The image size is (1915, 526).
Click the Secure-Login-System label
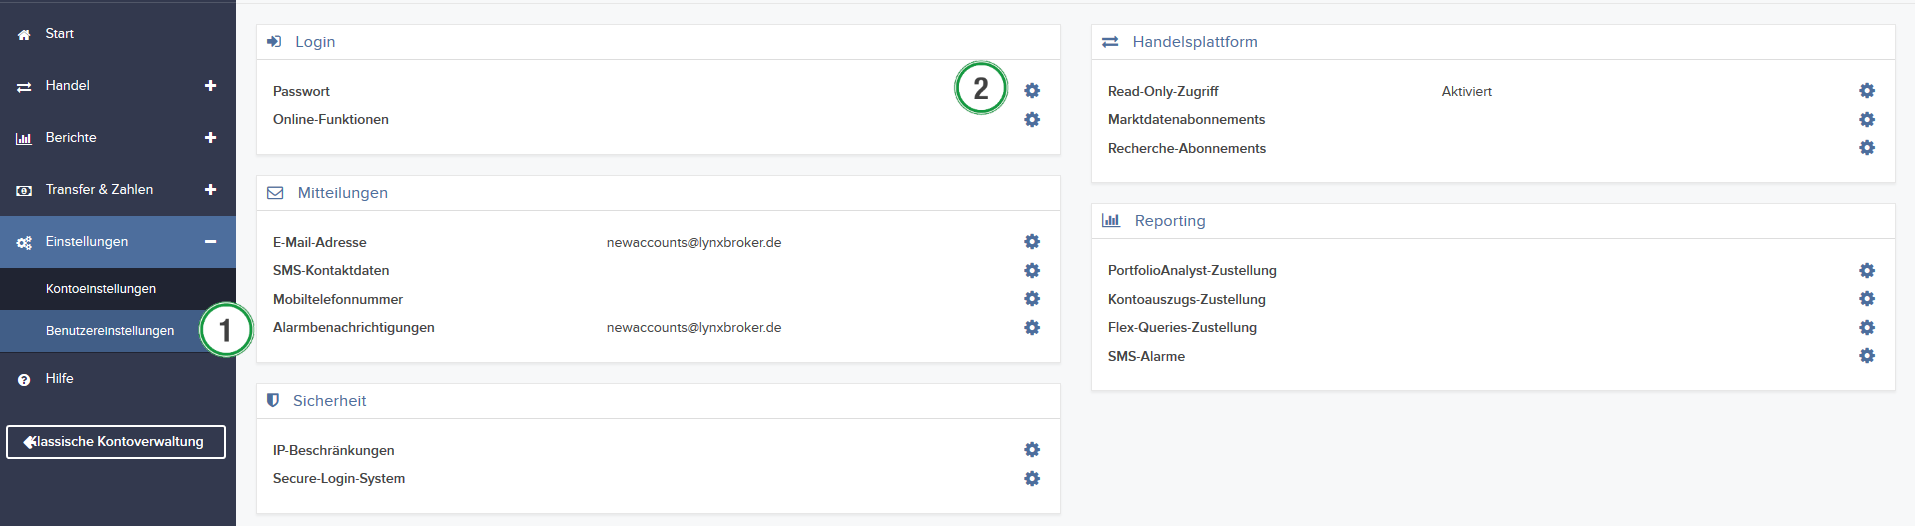click(x=339, y=478)
